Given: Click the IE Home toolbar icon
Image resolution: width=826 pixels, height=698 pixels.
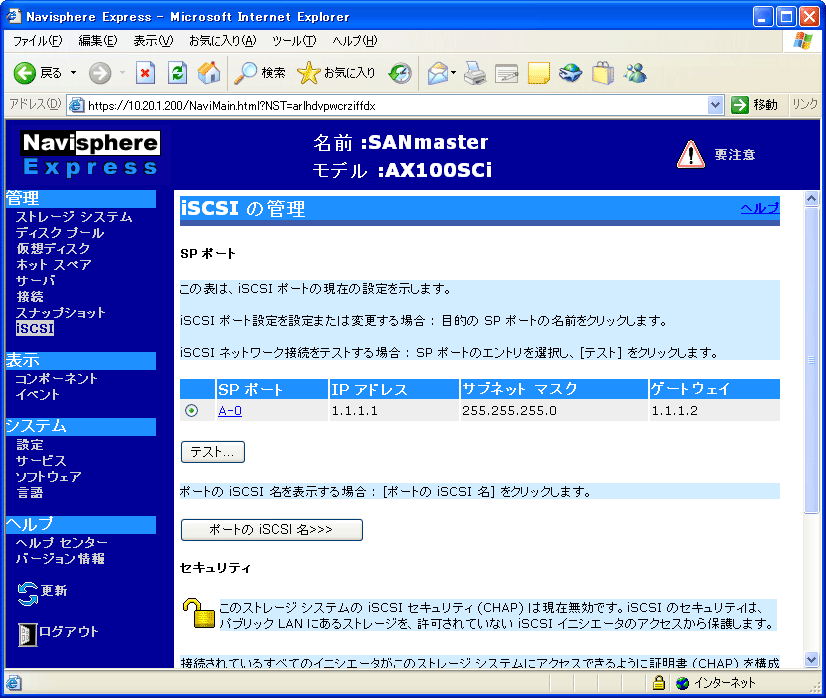Looking at the screenshot, I should point(208,73).
